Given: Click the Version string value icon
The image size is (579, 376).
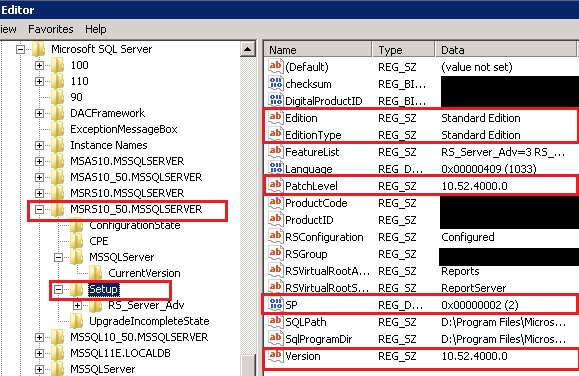Looking at the screenshot, I should click(x=275, y=355).
